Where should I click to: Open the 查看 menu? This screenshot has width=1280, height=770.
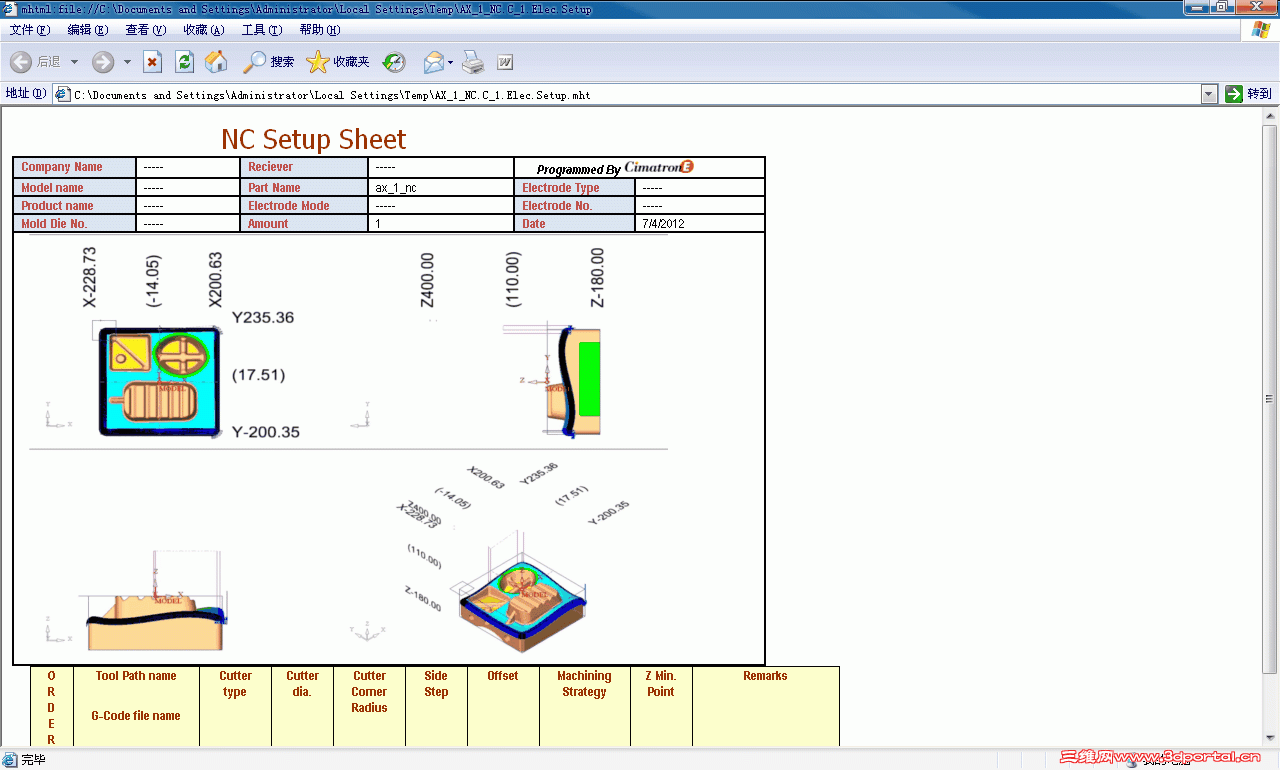[145, 30]
